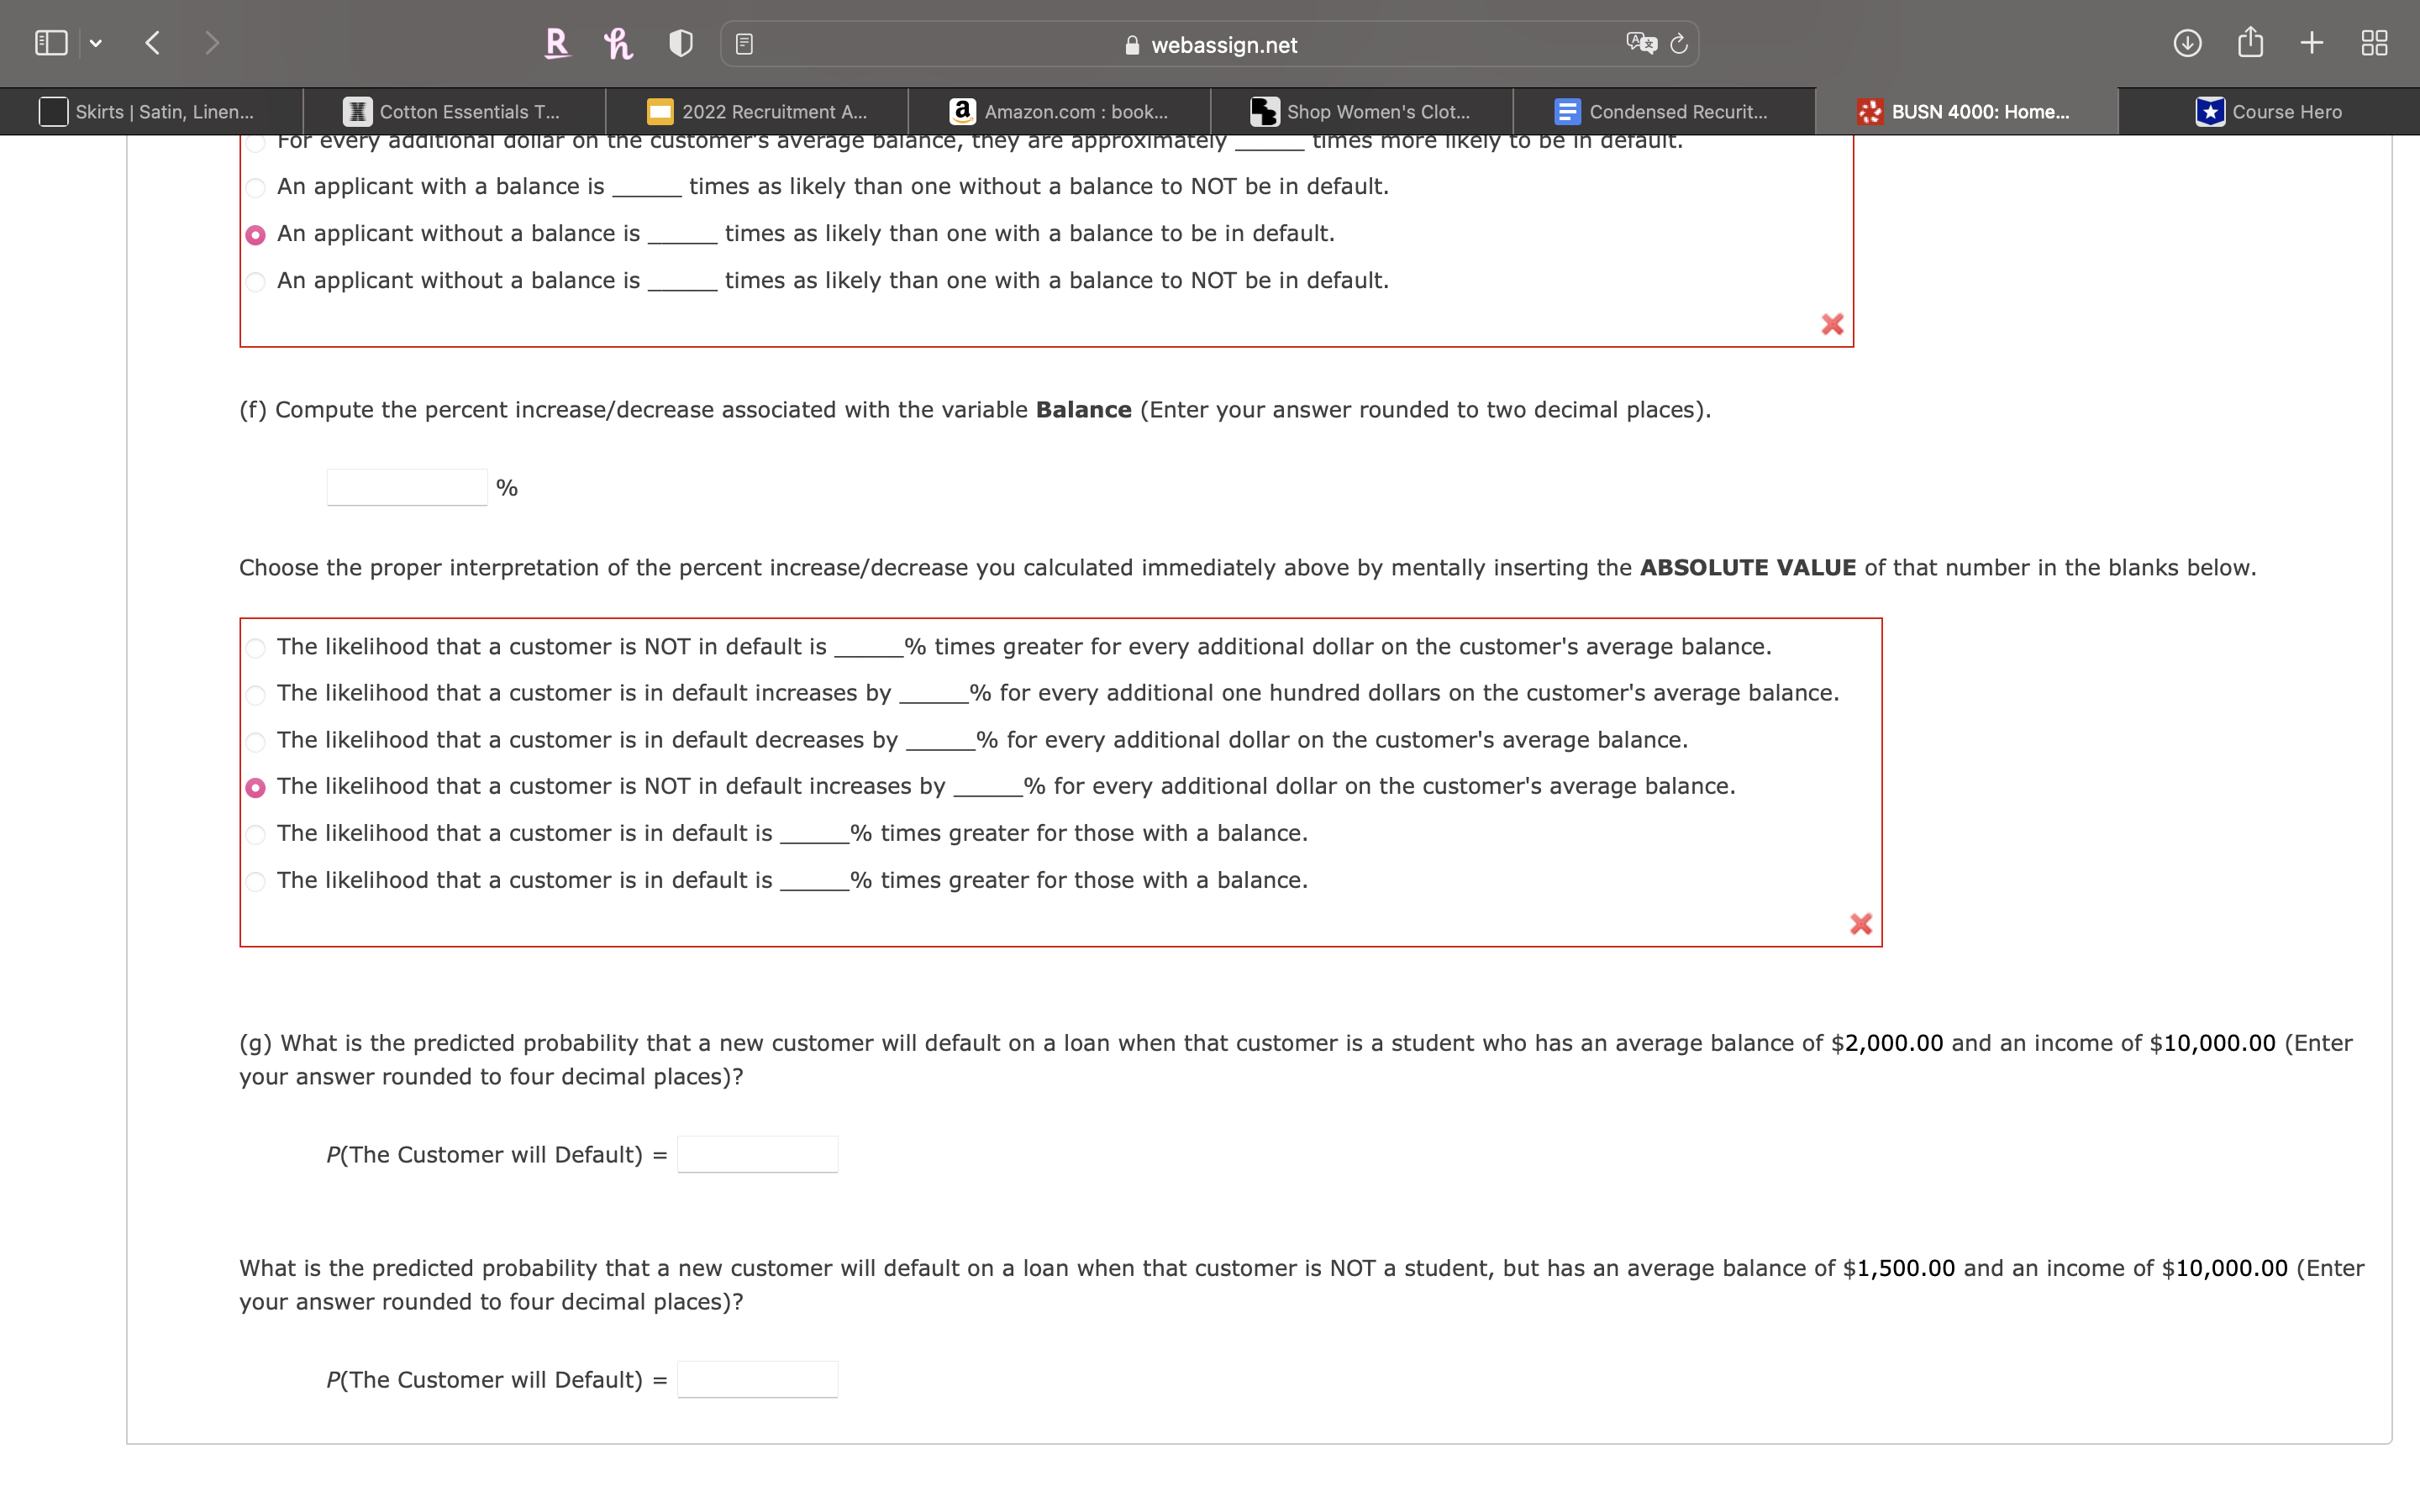This screenshot has width=2420, height=1512.
Task: Select 'An applicant with a balance' radio option
Action: pos(256,187)
